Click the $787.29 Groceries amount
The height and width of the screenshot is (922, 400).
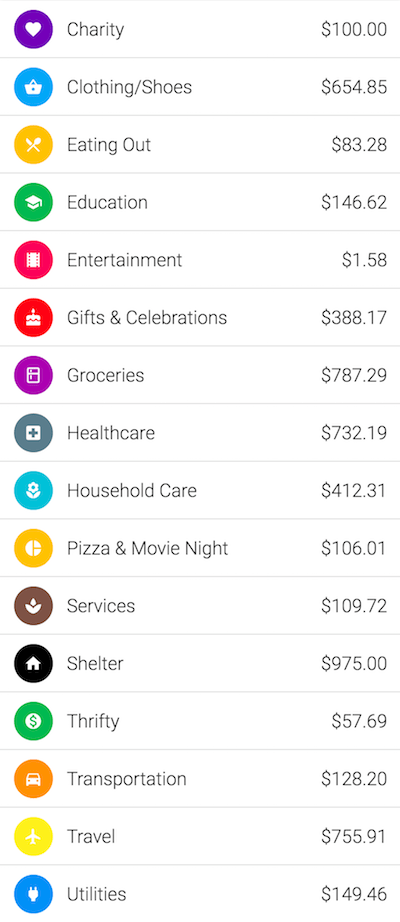[x=354, y=375]
